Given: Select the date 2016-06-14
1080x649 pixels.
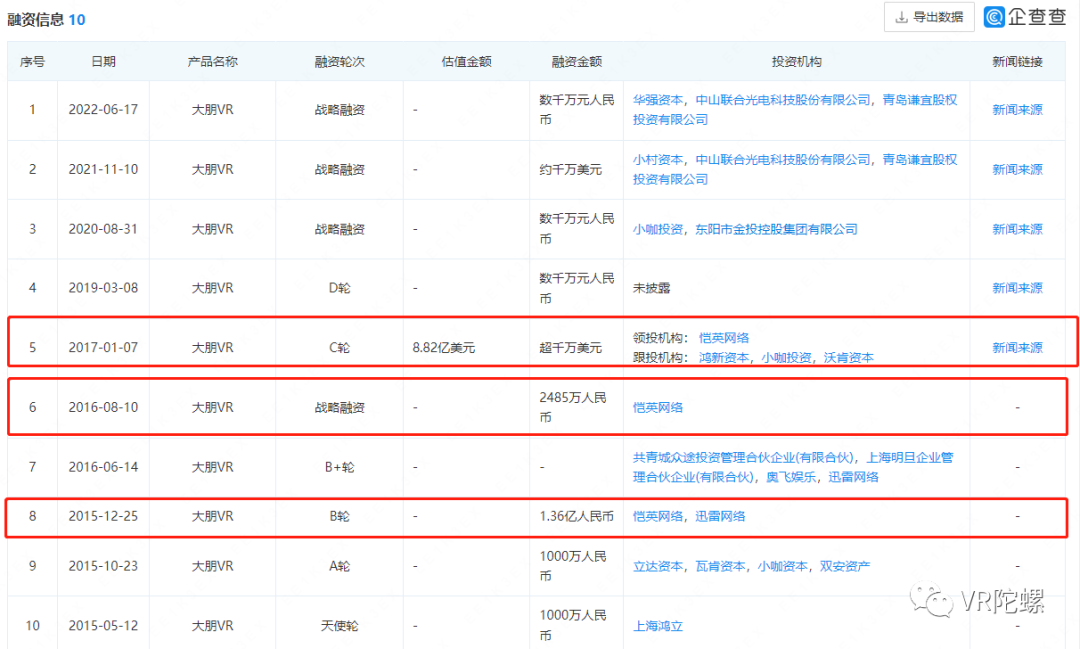Looking at the screenshot, I should [103, 467].
